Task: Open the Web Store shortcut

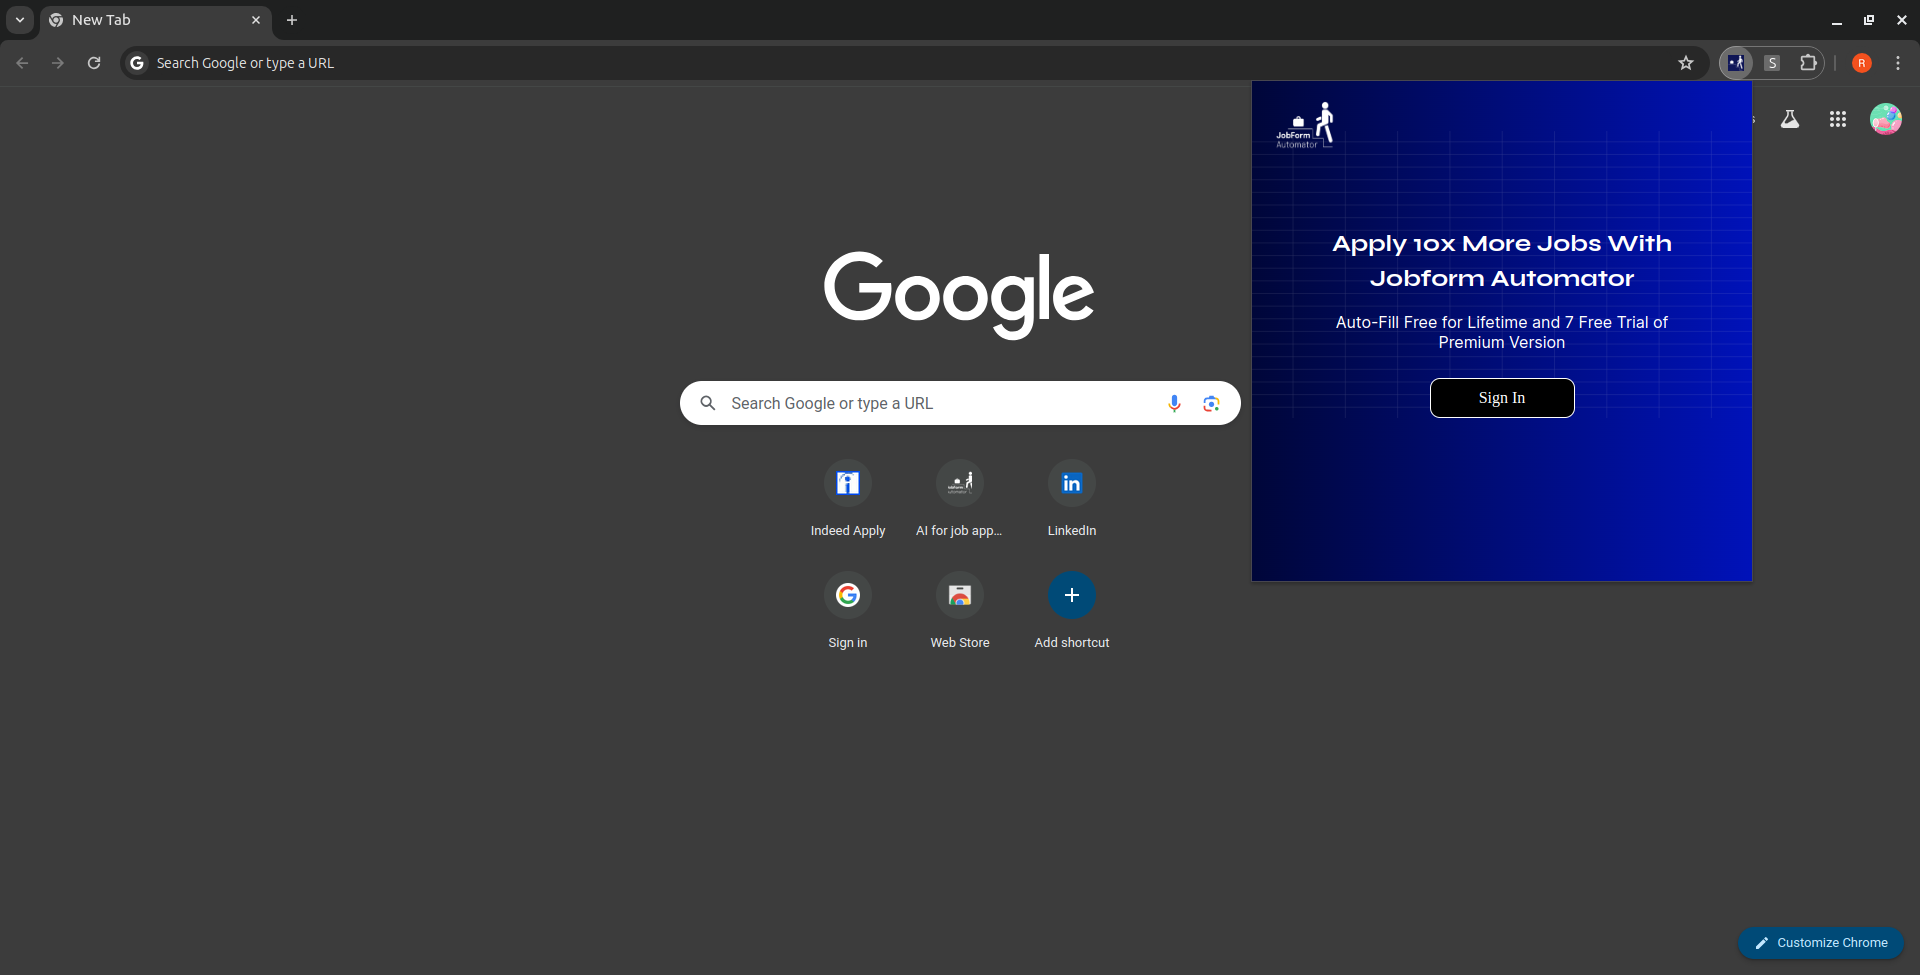Action: coord(960,612)
